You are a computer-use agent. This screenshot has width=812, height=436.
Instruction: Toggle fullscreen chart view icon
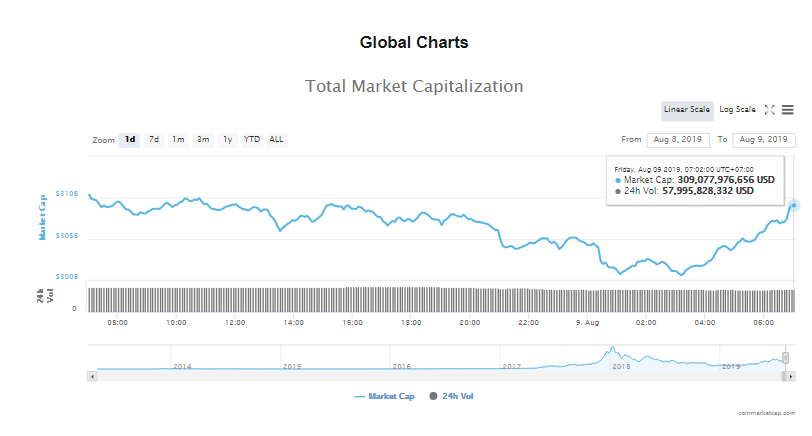[x=770, y=110]
